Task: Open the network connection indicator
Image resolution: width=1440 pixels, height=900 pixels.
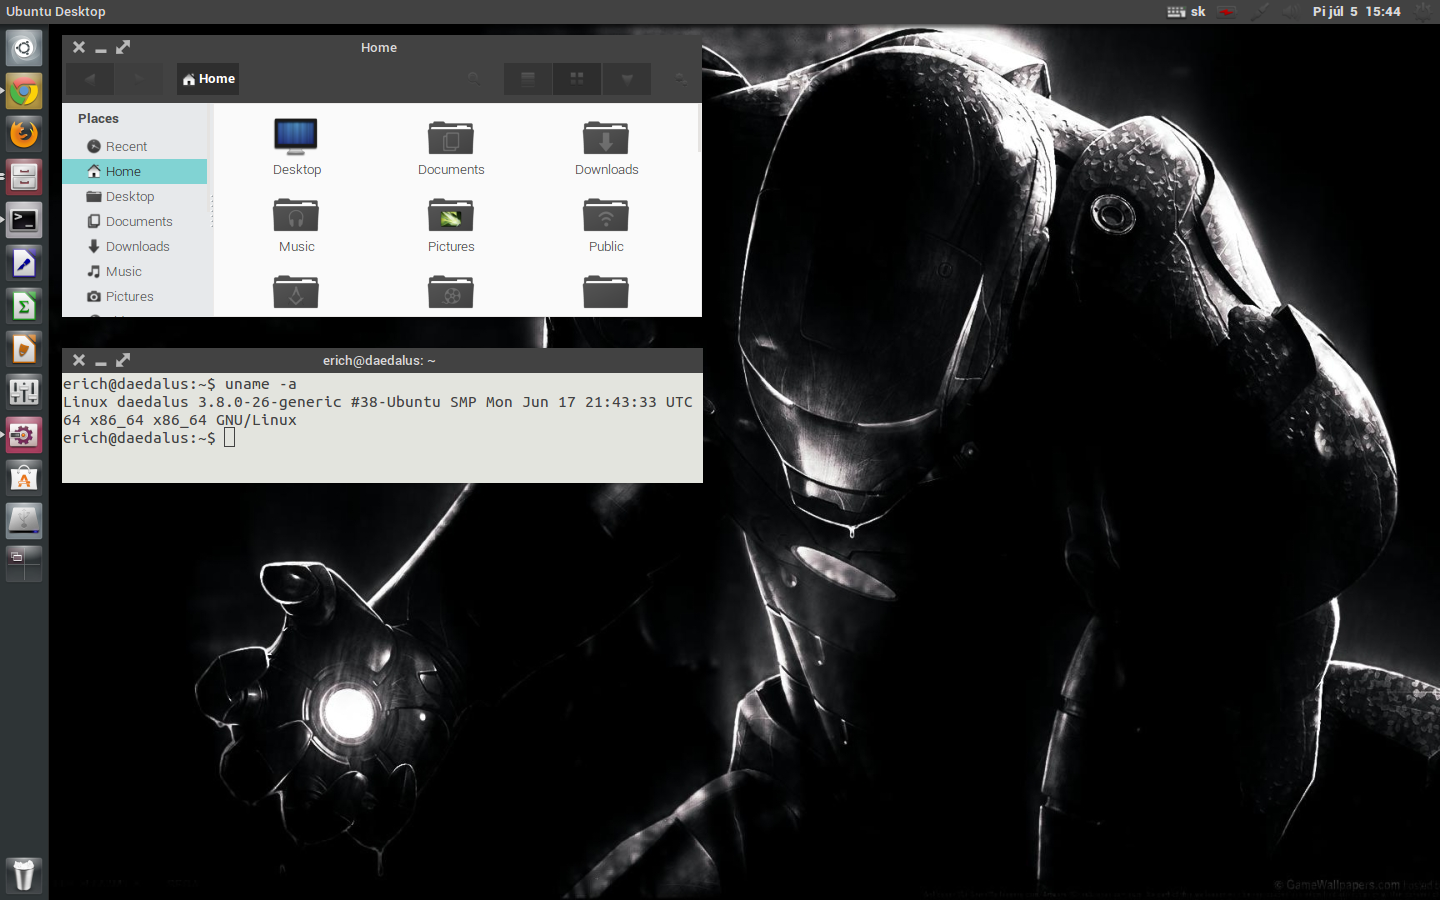Action: 1261,12
